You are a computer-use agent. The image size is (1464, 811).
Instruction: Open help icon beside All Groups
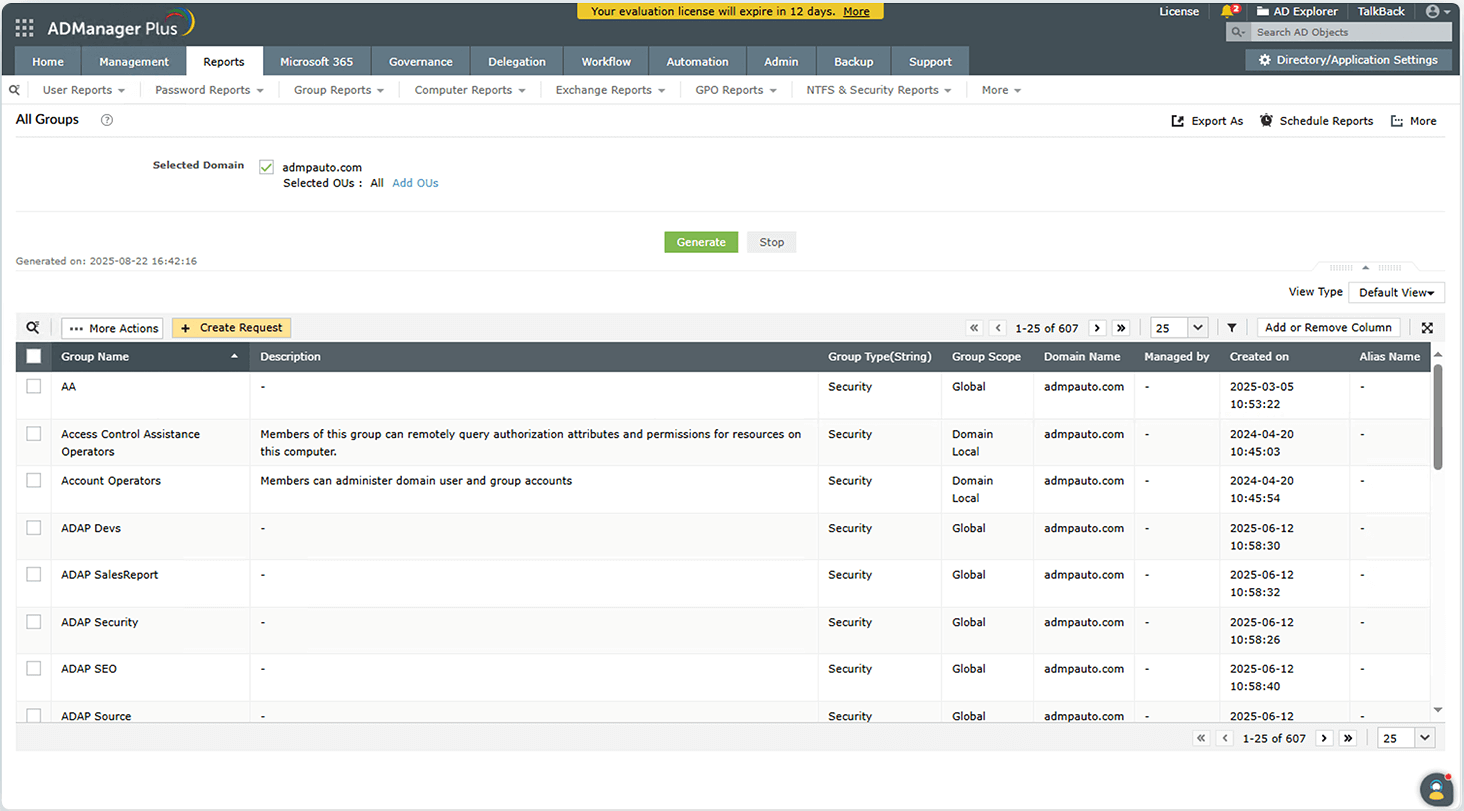point(107,120)
